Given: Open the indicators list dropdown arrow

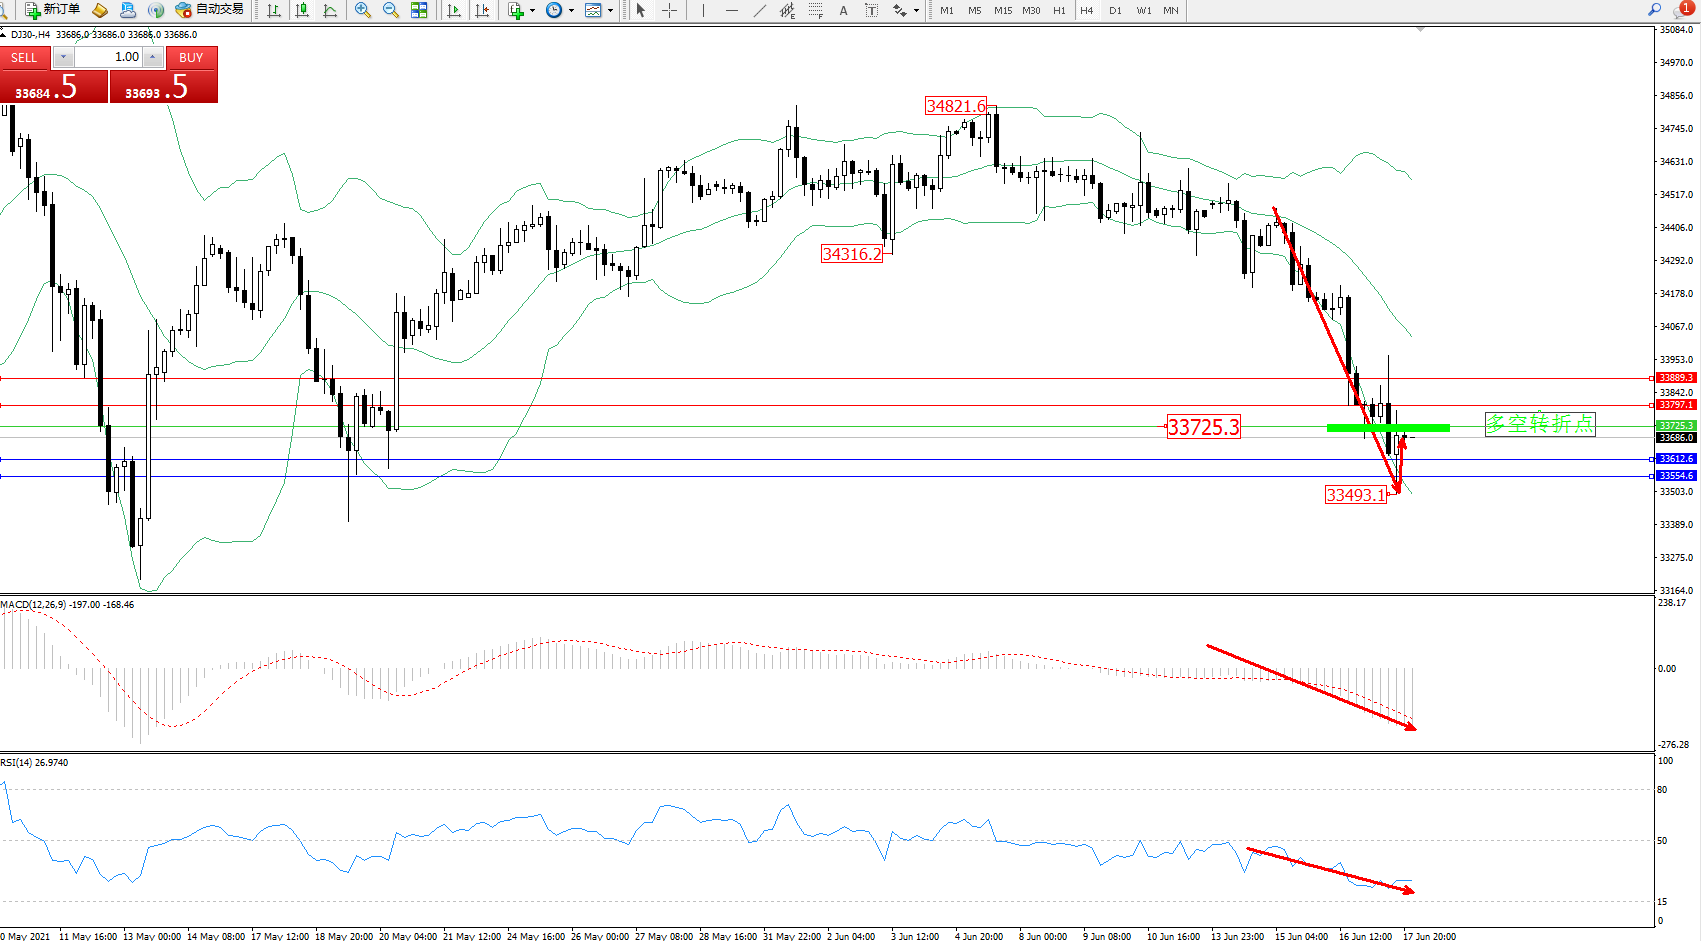Looking at the screenshot, I should coord(532,10).
